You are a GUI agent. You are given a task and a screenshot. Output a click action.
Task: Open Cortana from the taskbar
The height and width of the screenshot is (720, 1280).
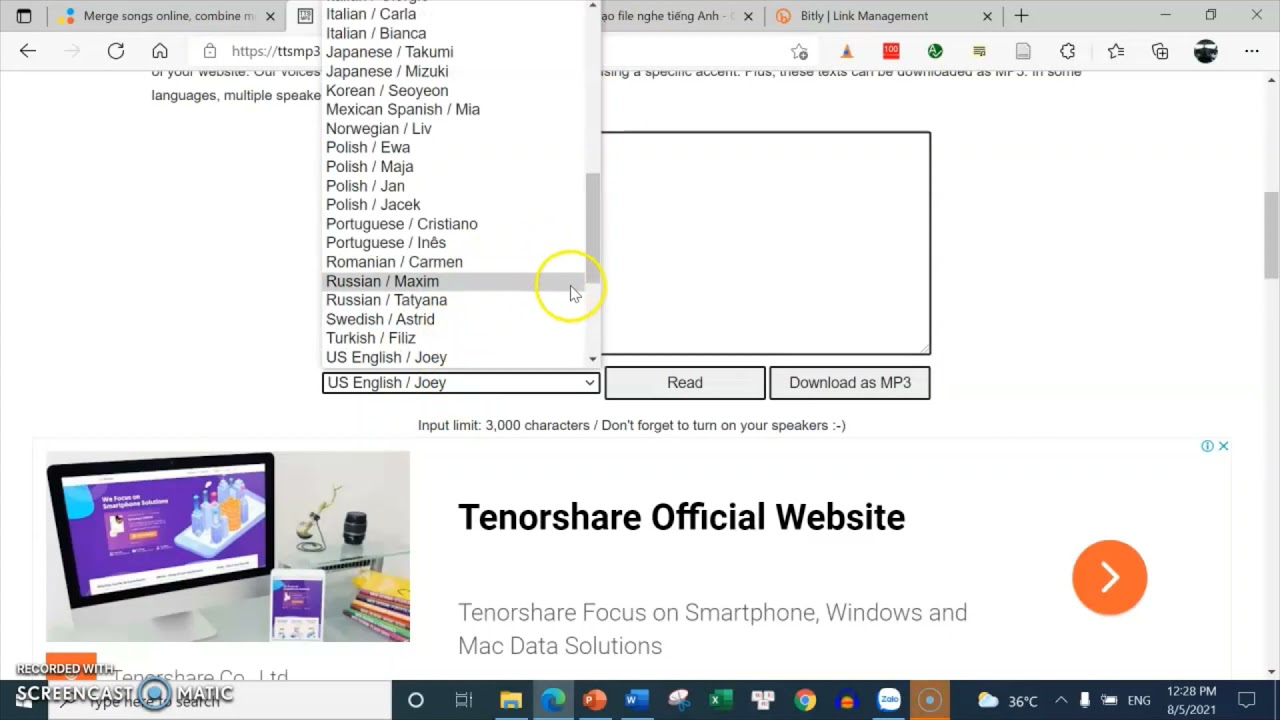click(416, 700)
